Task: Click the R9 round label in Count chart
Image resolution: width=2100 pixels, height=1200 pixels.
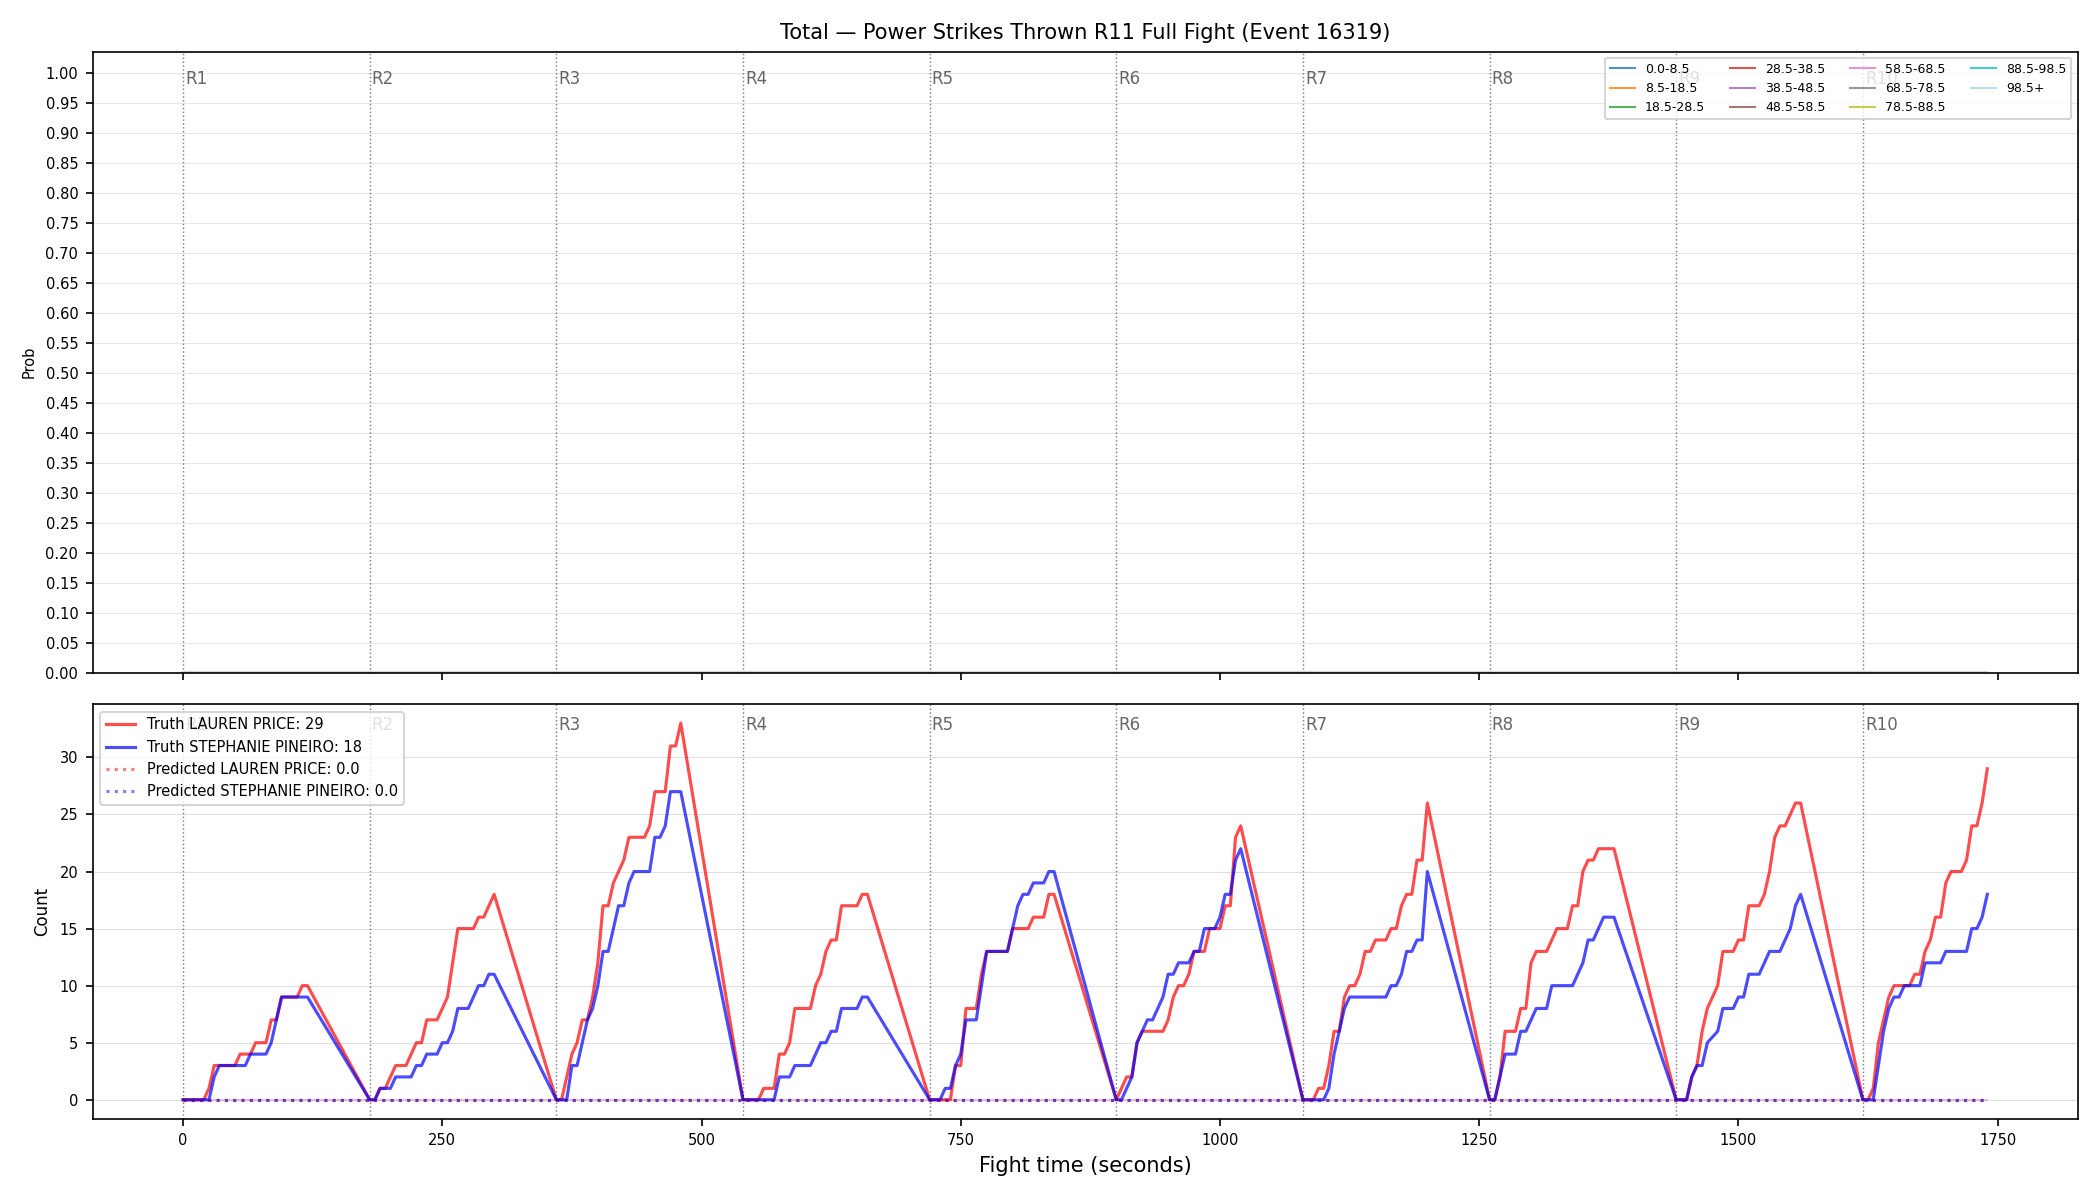Action: click(x=1689, y=724)
